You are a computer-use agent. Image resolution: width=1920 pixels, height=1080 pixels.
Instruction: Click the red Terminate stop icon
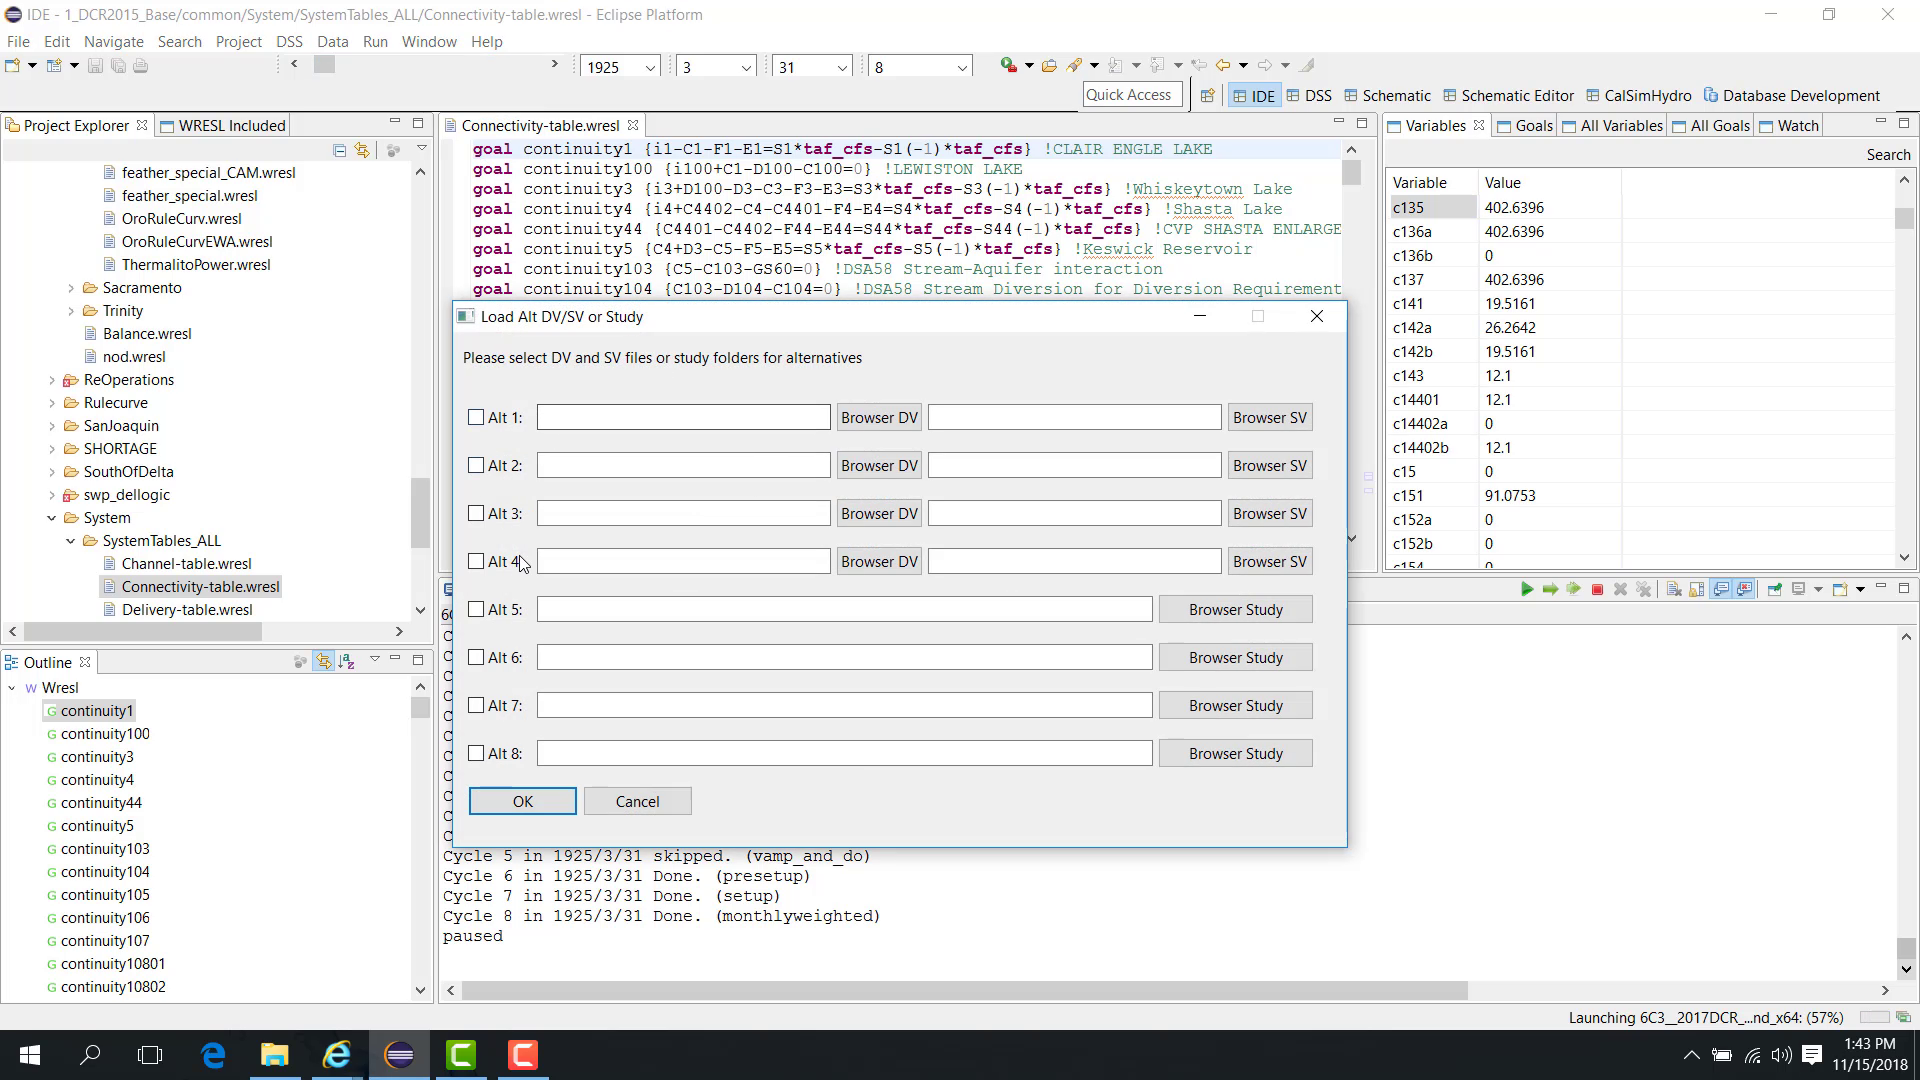pyautogui.click(x=1597, y=589)
